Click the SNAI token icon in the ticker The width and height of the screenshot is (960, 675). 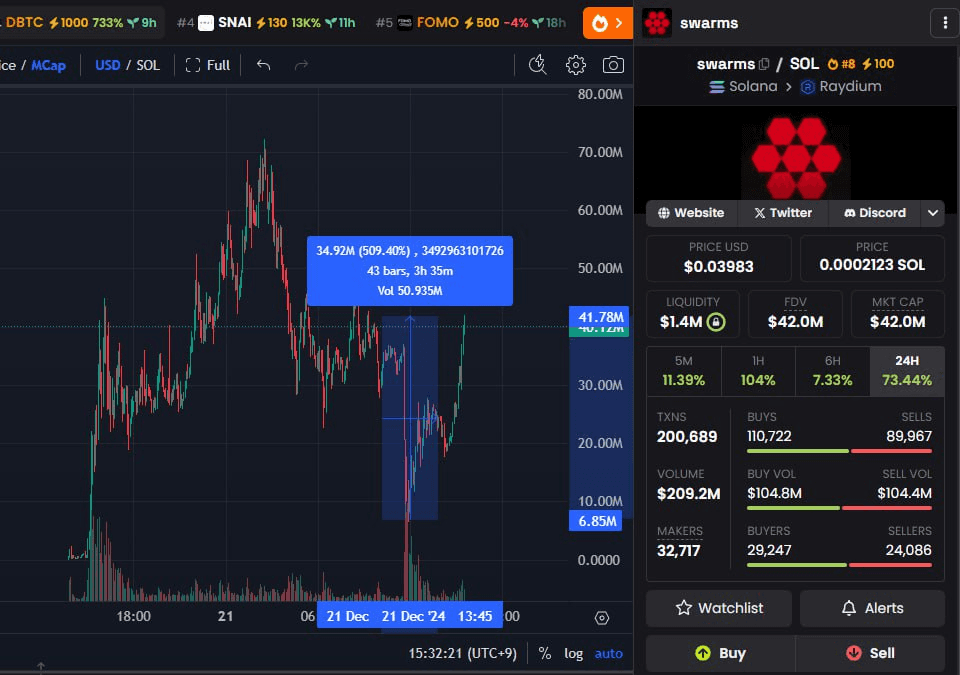point(206,23)
